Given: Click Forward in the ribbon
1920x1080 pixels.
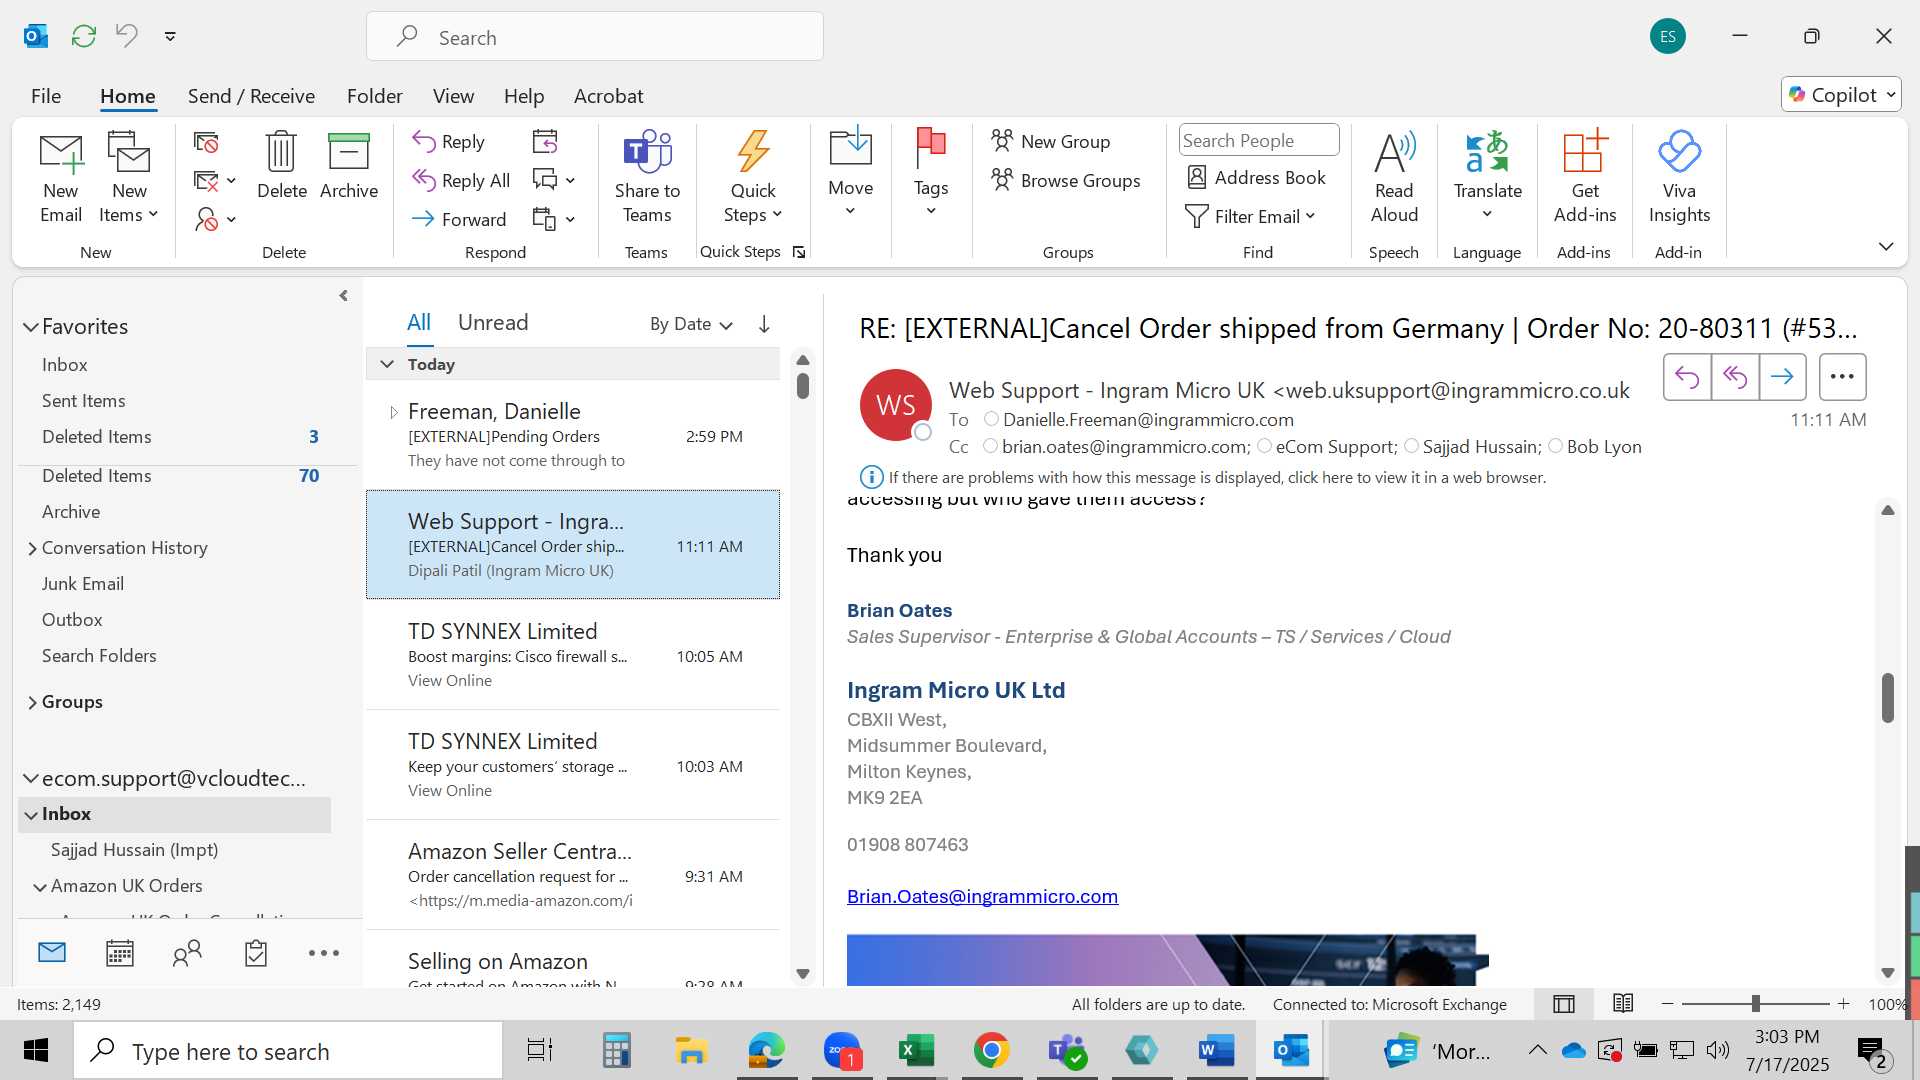Looking at the screenshot, I should [x=459, y=219].
